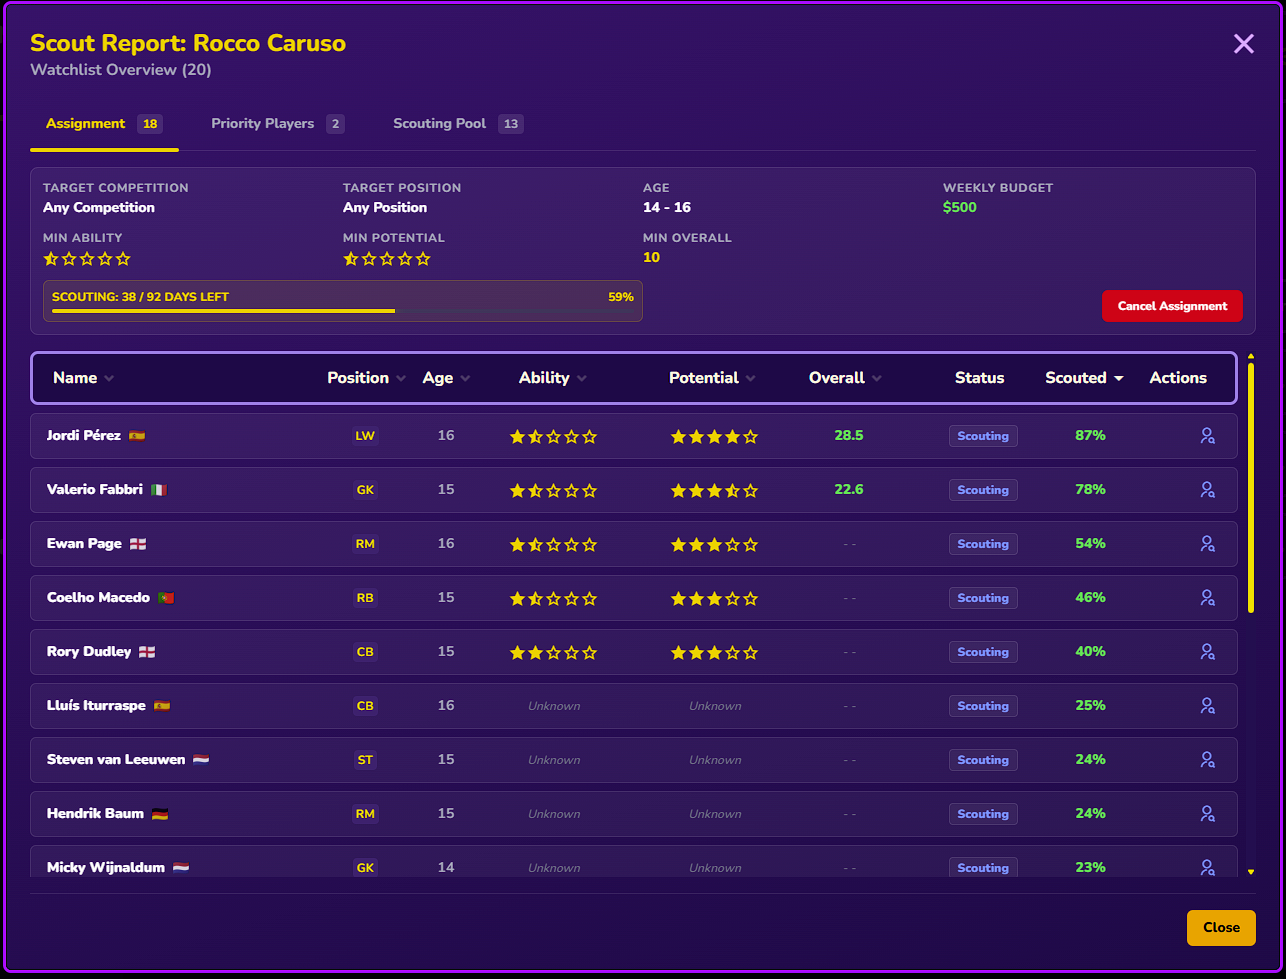Click Watchlist Overview (20) subtitle

[x=121, y=70]
